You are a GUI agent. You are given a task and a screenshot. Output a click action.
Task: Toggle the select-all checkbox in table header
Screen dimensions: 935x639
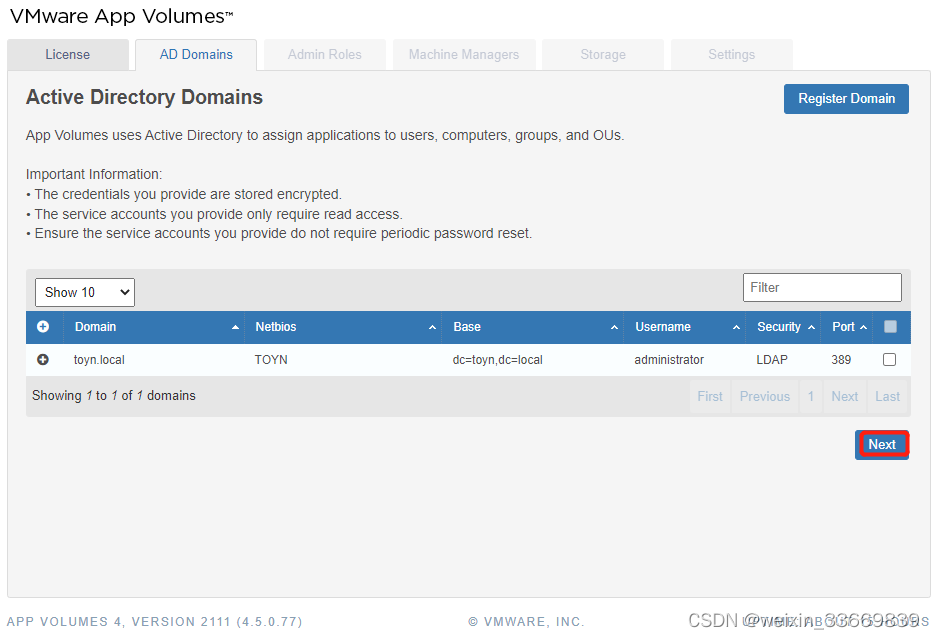[890, 327]
